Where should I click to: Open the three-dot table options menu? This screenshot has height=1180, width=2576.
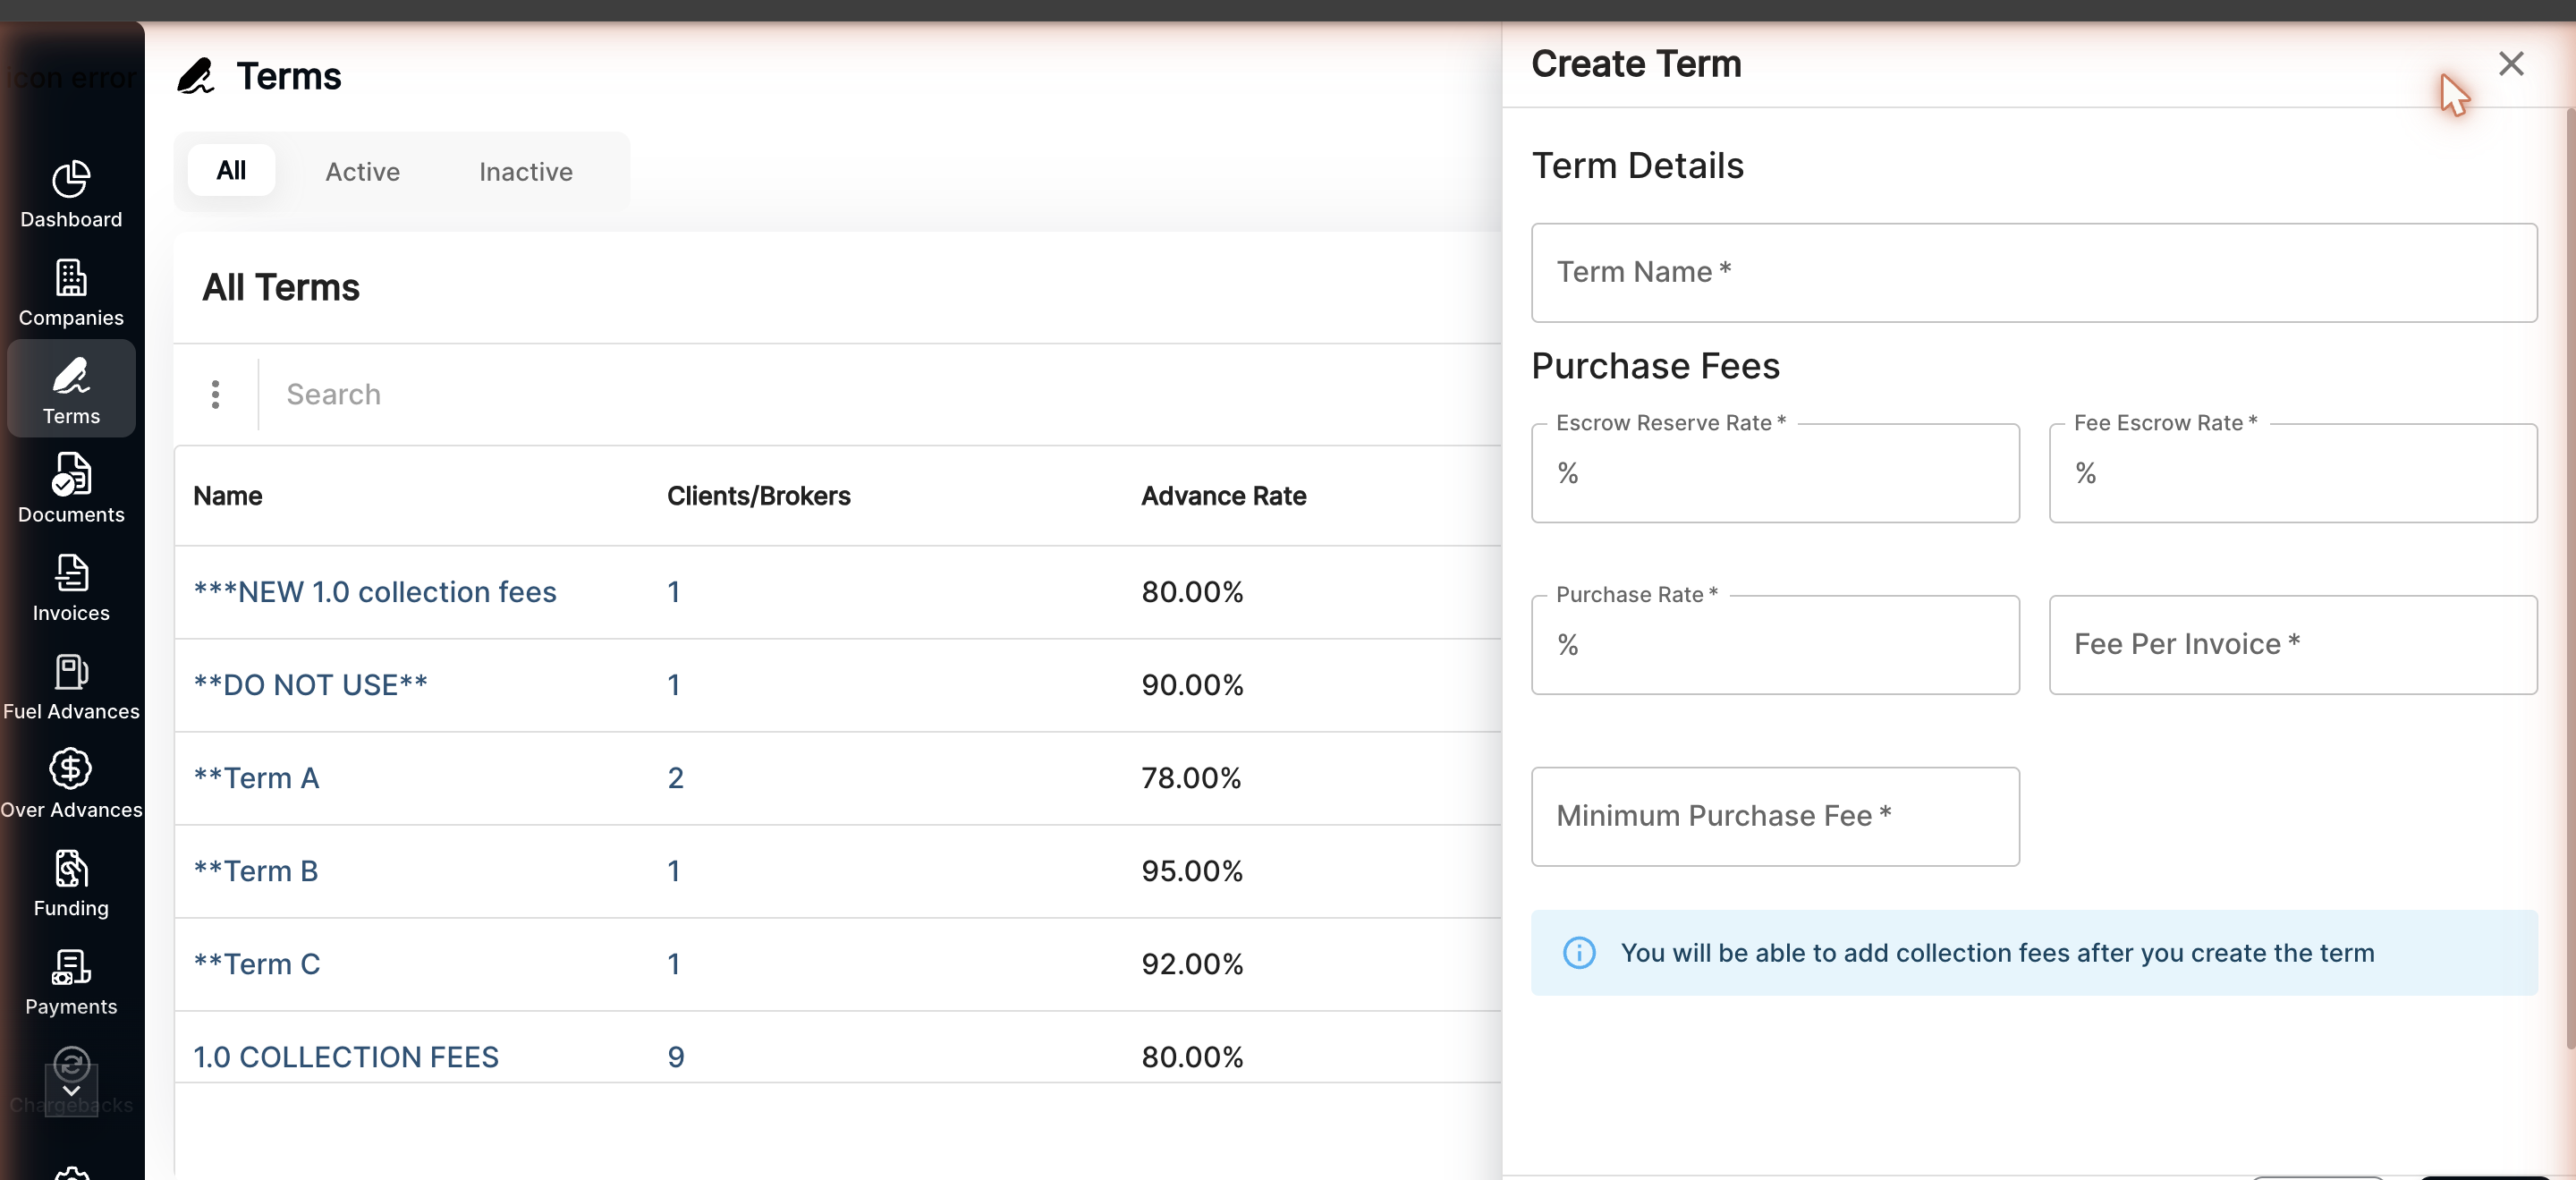[x=215, y=394]
